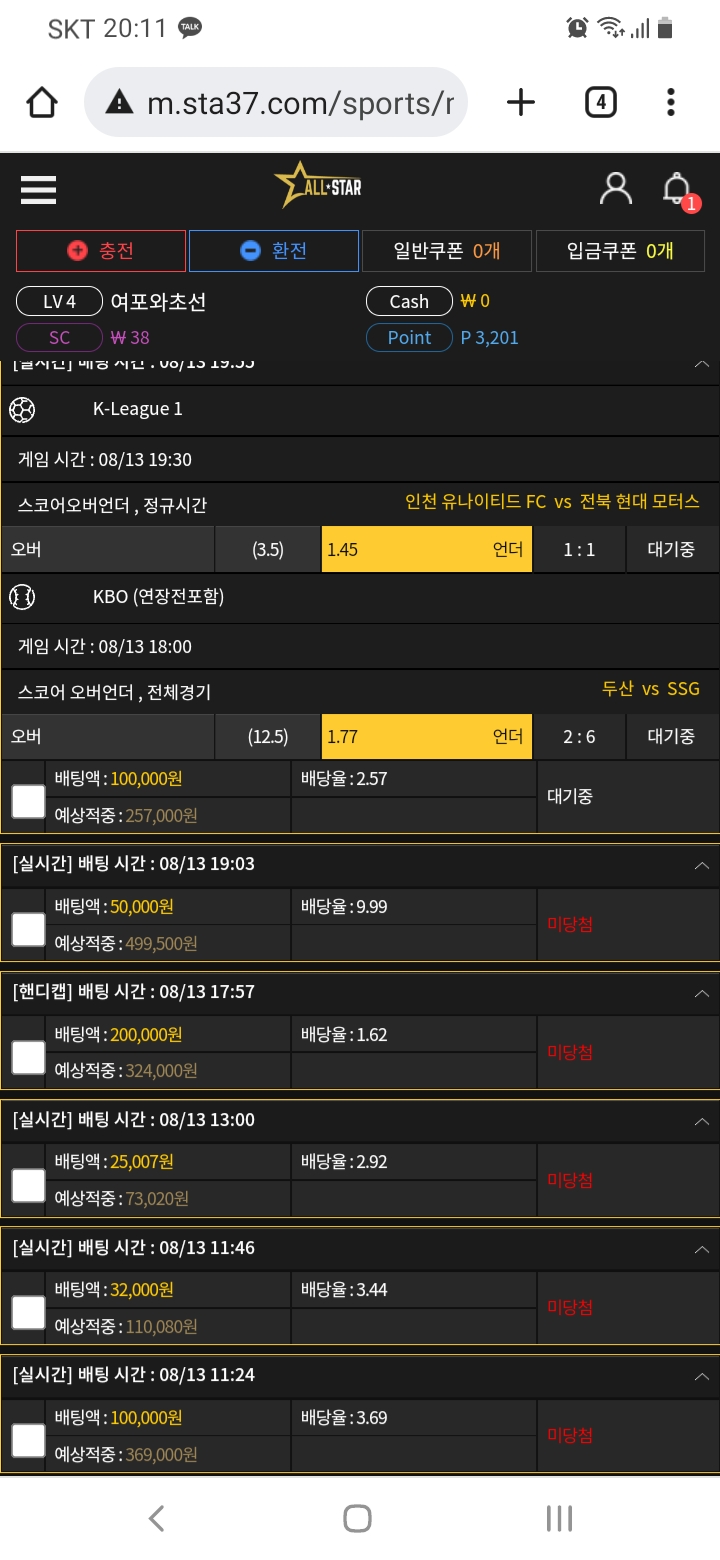This screenshot has width=720, height=1560.
Task: Collapse the 08/13 11:46 bet entry
Action: click(702, 1249)
